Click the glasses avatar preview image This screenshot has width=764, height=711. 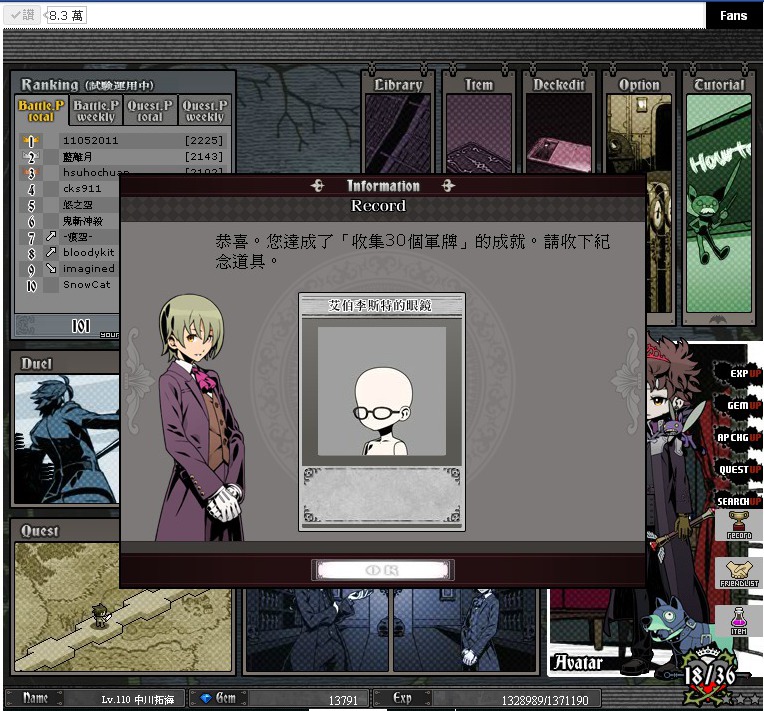tap(382, 391)
